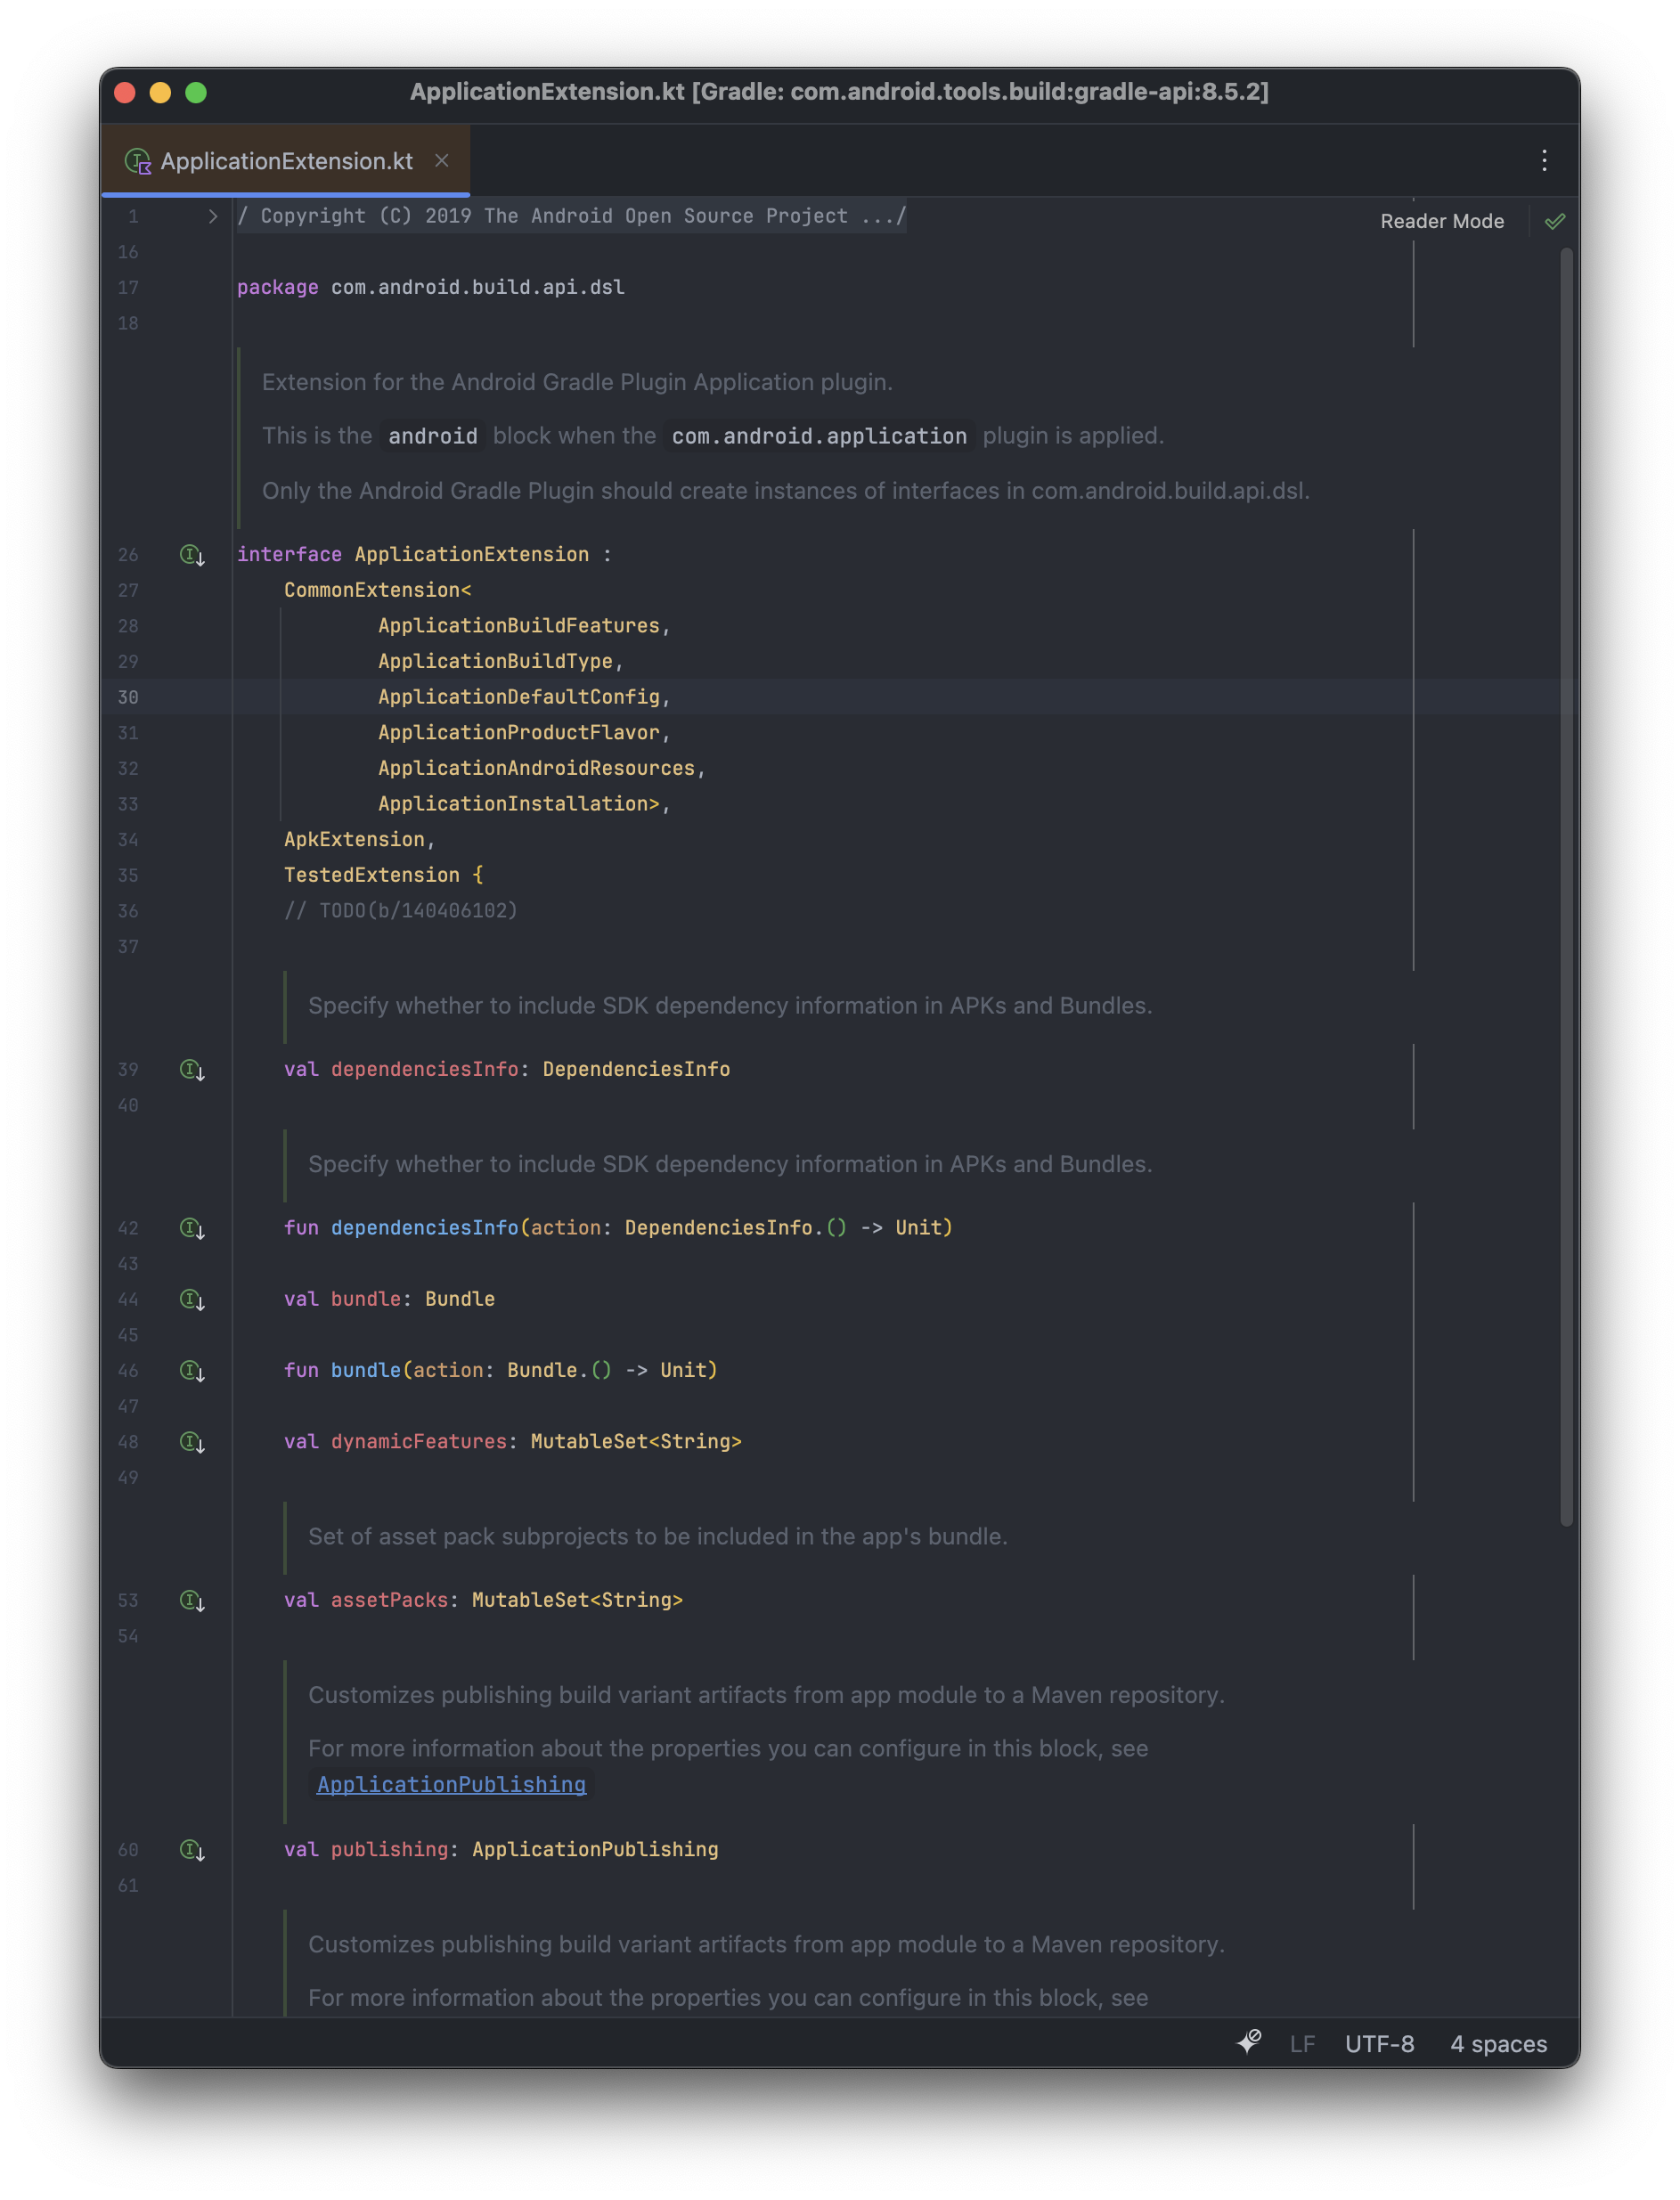Open the 4 spaces indent settings
1680x2200 pixels.
click(x=1498, y=2043)
